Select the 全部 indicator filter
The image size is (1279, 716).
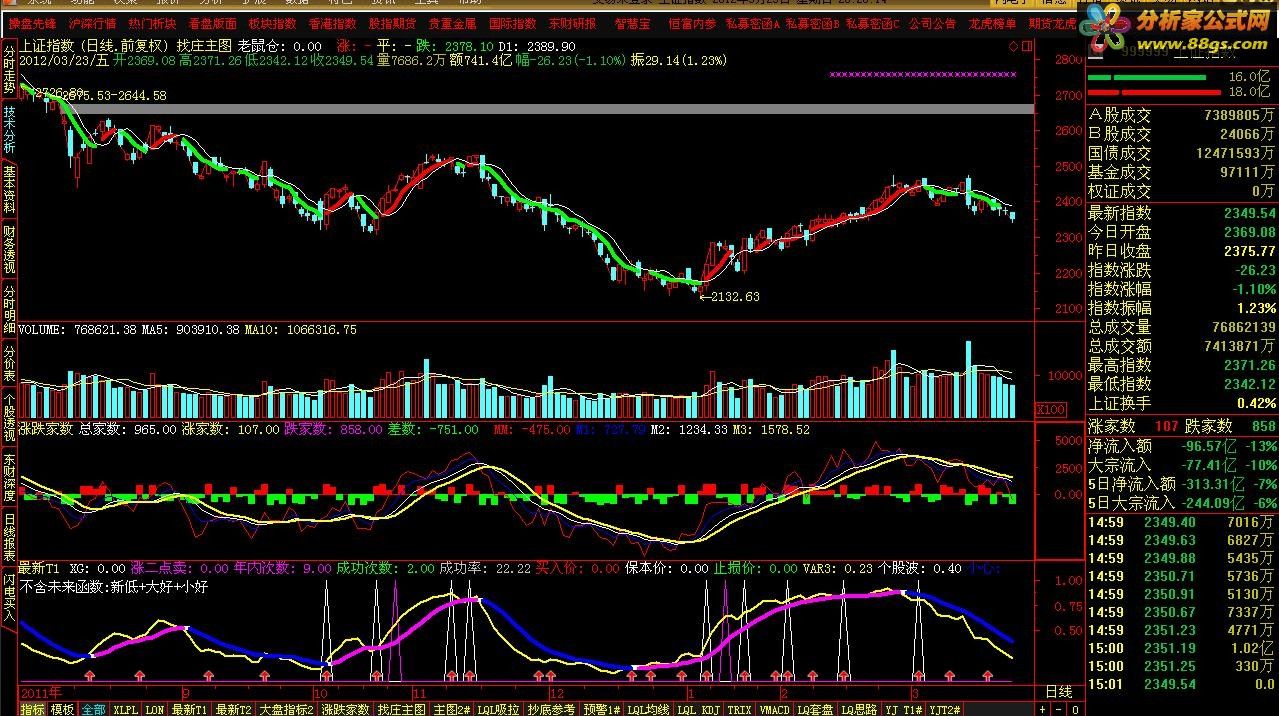(93, 709)
